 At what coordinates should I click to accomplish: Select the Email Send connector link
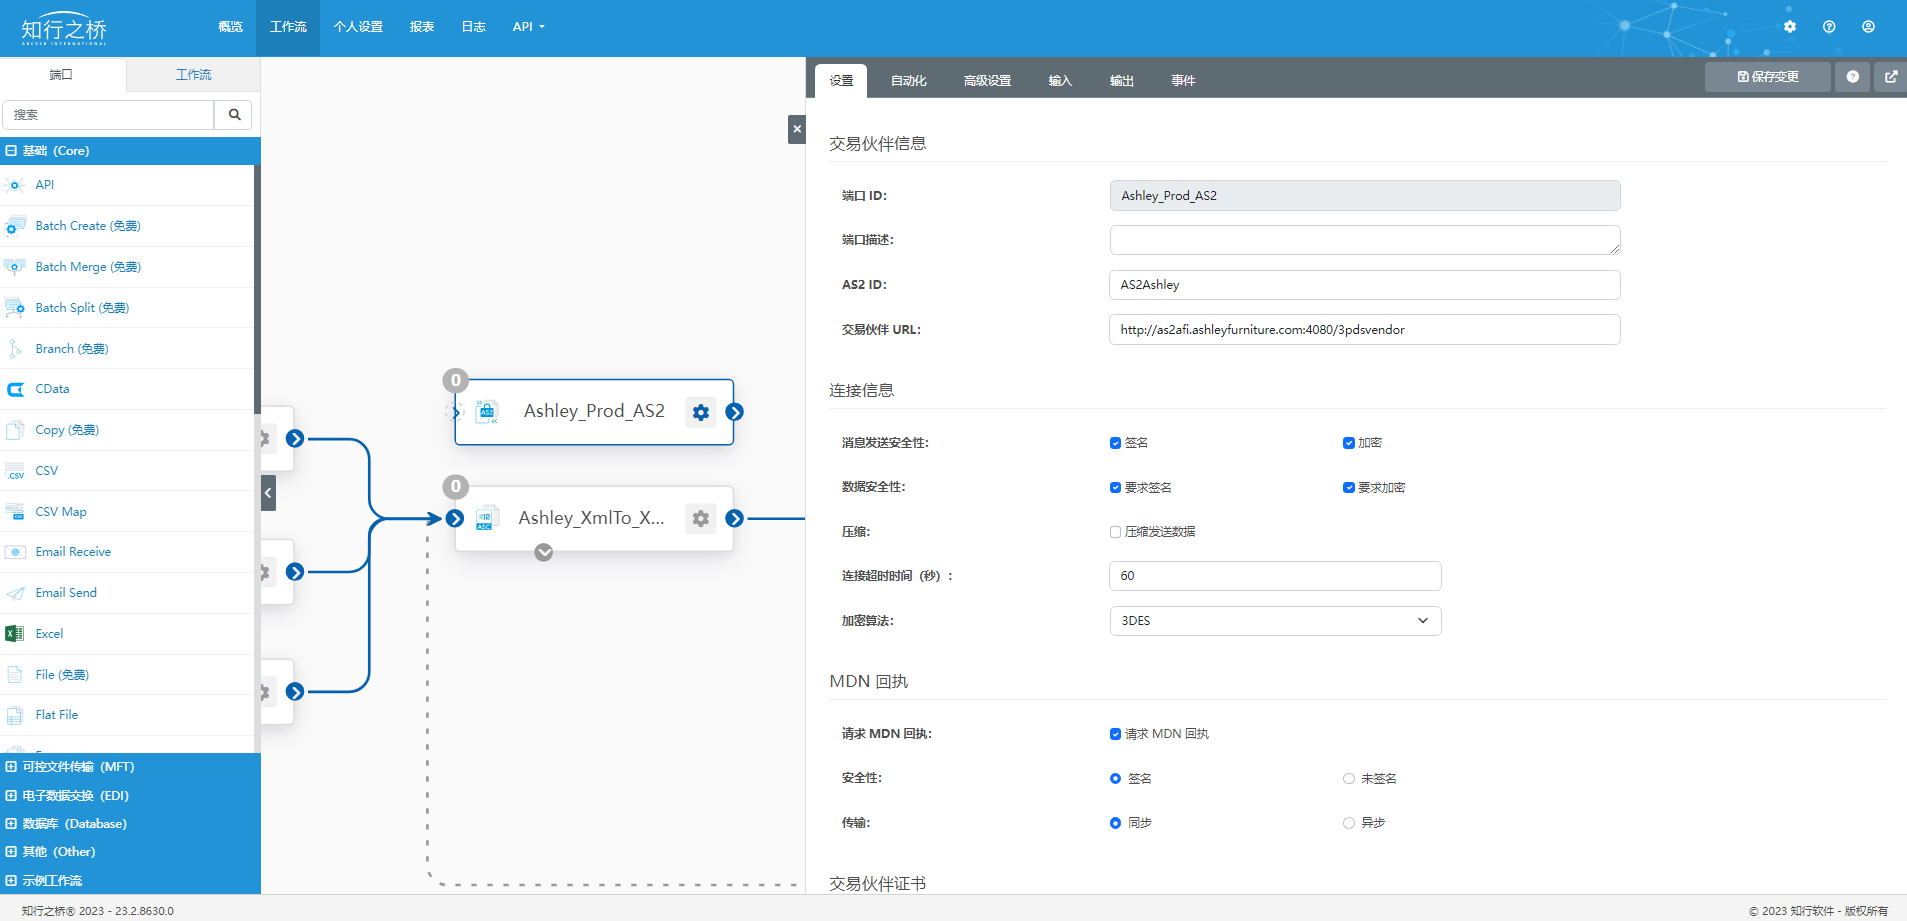coord(66,593)
